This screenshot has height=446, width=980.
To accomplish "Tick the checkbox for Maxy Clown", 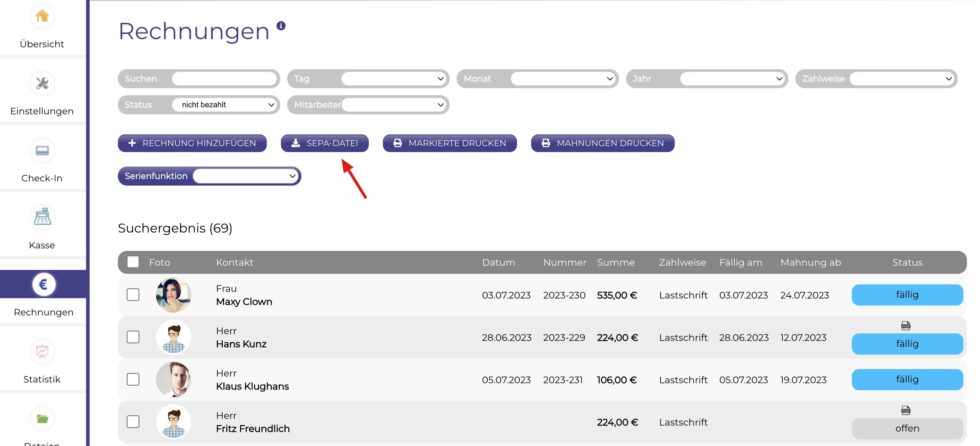I will tap(133, 295).
